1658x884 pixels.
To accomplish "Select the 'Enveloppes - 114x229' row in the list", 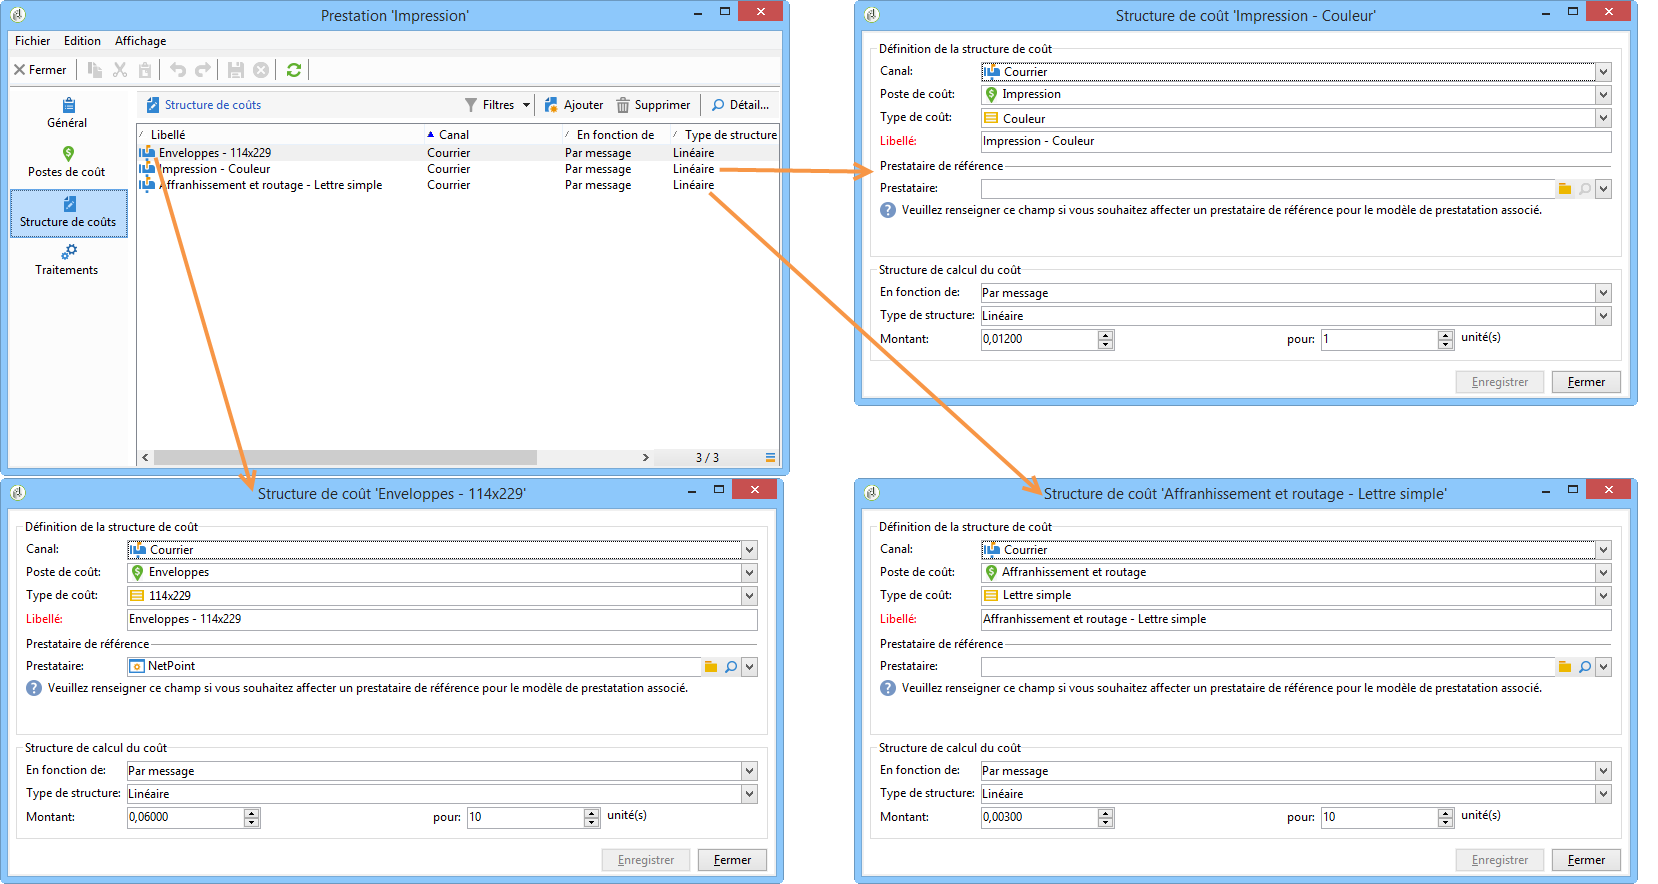I will 458,153.
